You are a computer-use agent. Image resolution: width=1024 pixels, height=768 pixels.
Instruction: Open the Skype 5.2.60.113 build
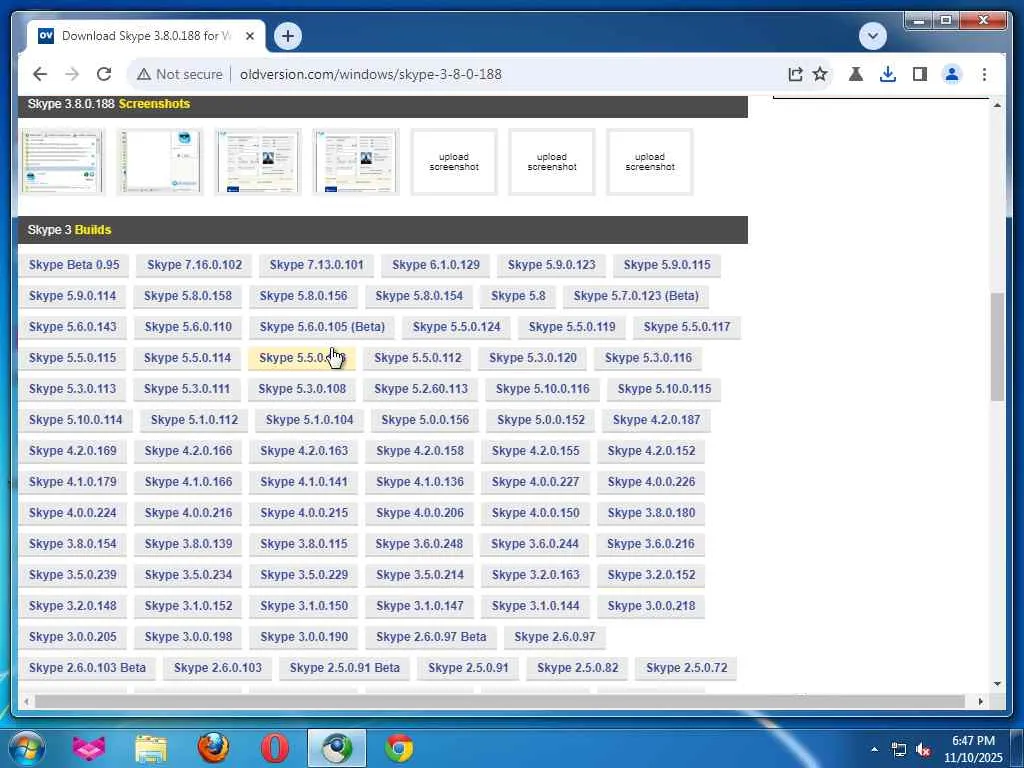tap(421, 389)
